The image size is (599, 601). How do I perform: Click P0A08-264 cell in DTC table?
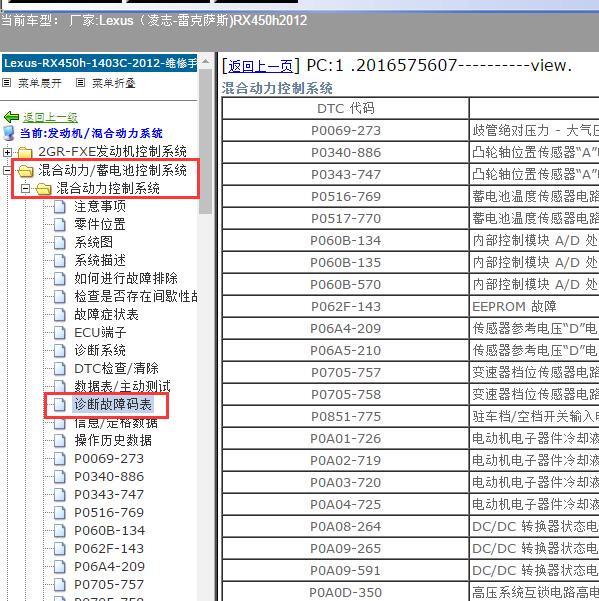point(346,527)
